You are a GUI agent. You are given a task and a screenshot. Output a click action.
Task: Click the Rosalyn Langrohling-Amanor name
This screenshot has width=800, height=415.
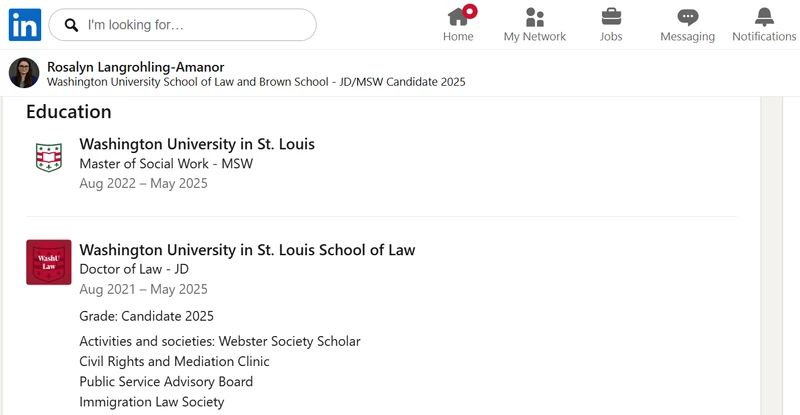(x=136, y=67)
